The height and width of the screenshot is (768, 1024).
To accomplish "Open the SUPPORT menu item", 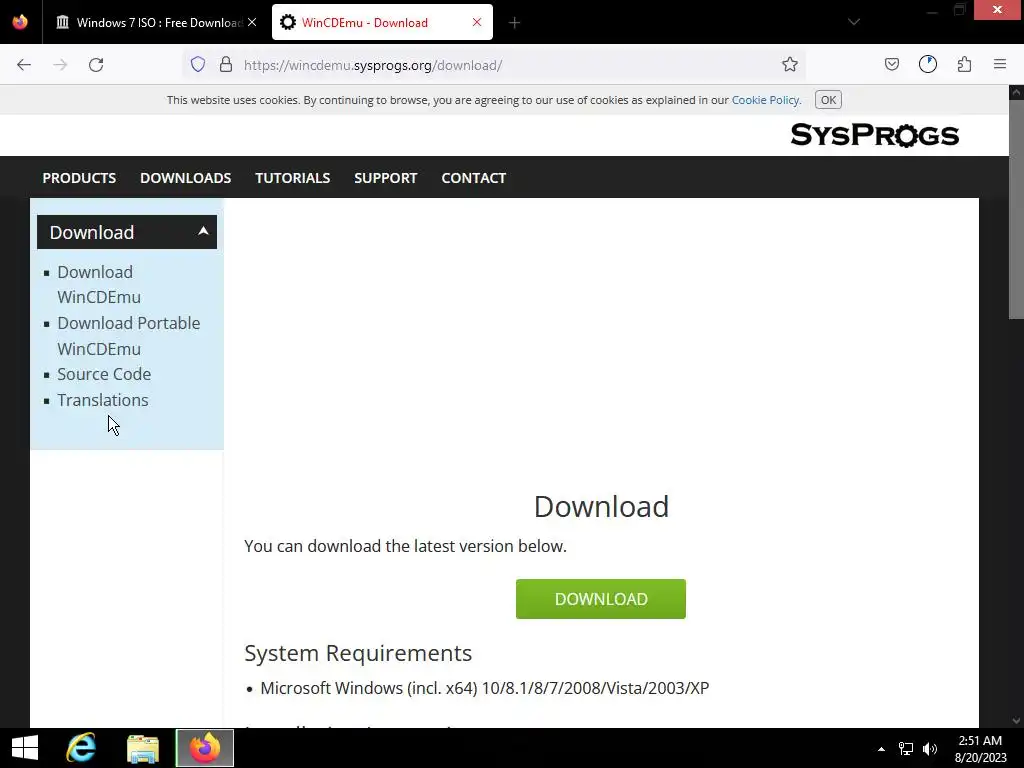I will [x=385, y=178].
